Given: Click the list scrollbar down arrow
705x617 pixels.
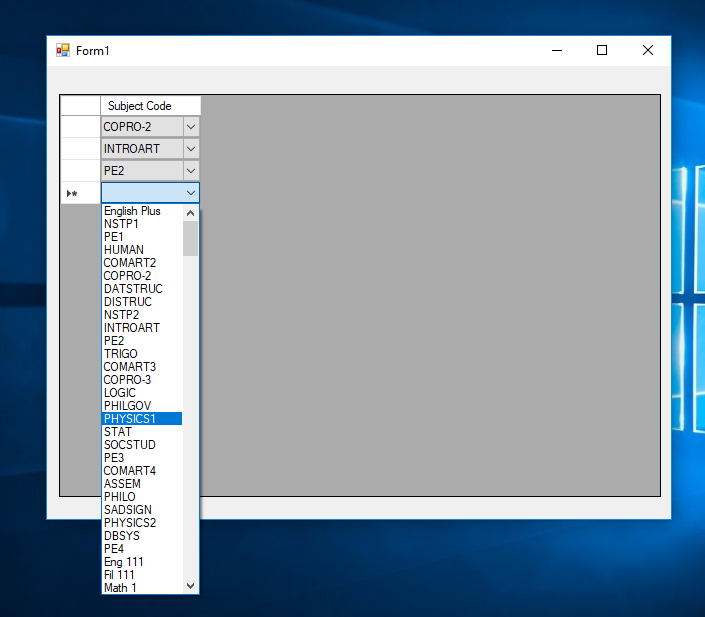Looking at the screenshot, I should click(x=191, y=586).
